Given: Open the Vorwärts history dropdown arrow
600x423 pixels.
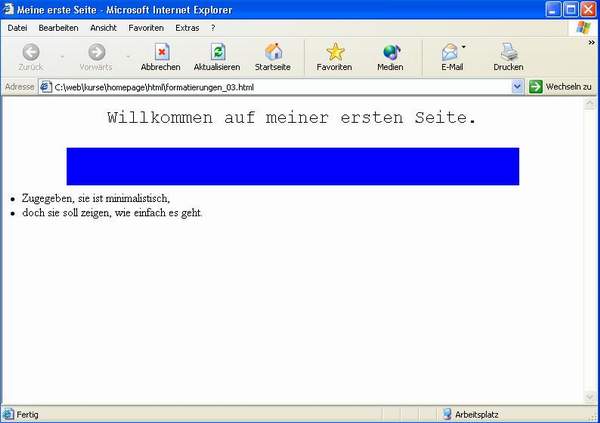Looking at the screenshot, I should pos(128,57).
